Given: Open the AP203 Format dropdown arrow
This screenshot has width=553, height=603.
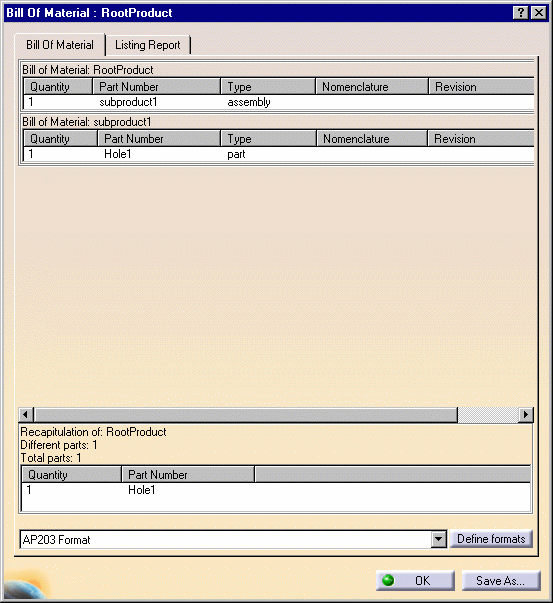Looking at the screenshot, I should pos(438,539).
